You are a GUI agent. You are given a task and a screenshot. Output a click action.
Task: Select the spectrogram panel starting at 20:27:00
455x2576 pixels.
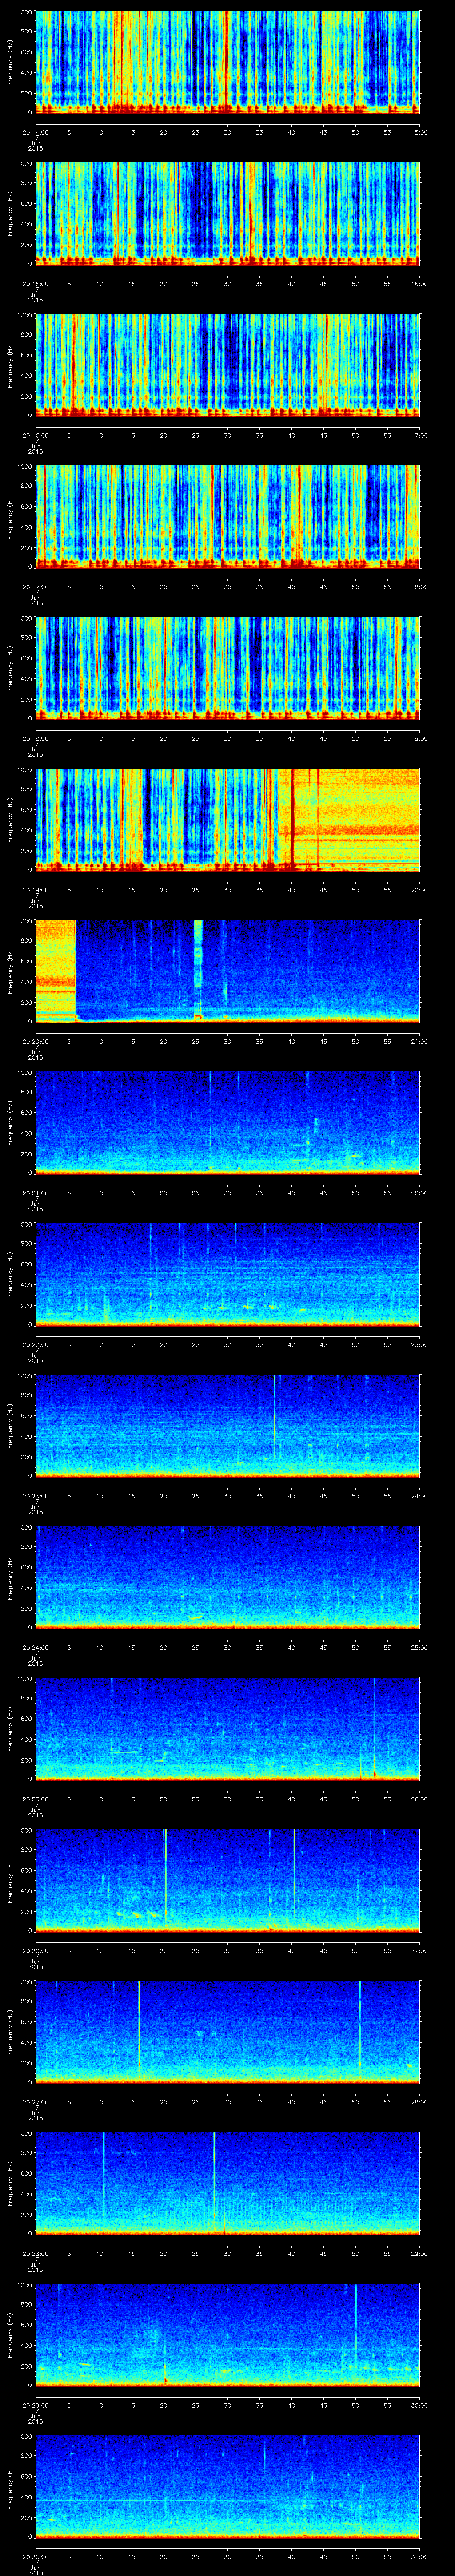pos(228,2032)
